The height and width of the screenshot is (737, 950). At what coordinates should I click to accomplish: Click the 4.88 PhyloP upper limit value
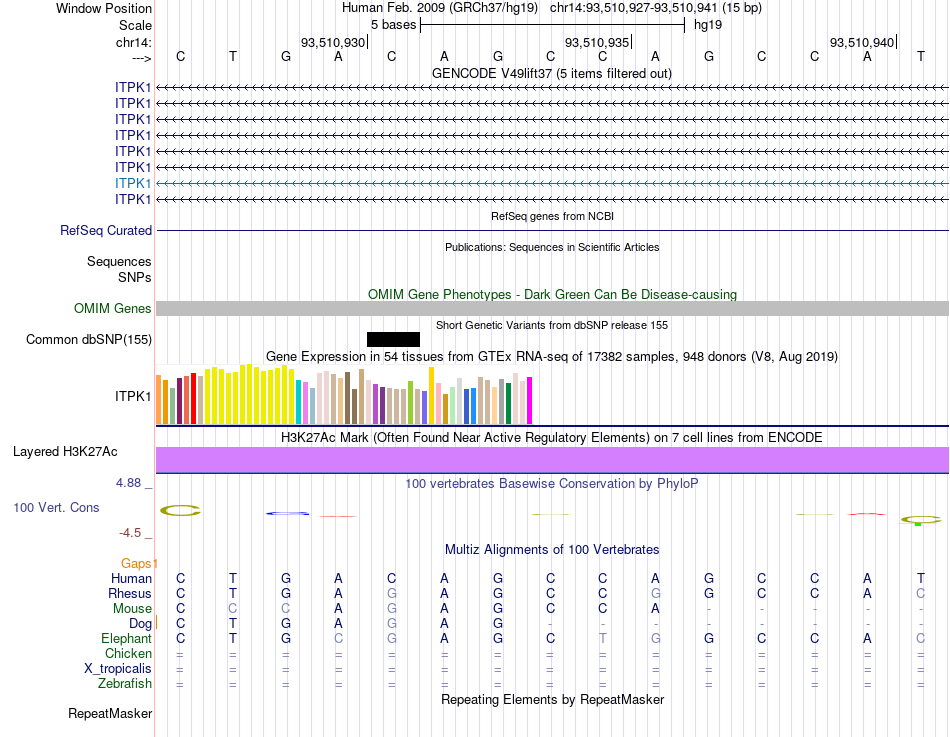coord(128,483)
